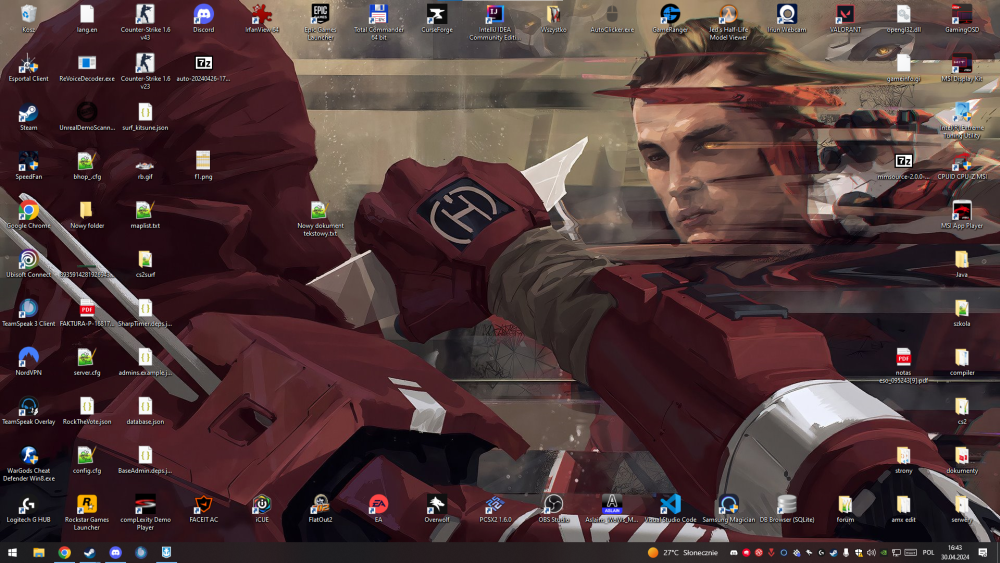Click the GameRanger desktop shortcut
The height and width of the screenshot is (563, 1000).
[x=670, y=18]
